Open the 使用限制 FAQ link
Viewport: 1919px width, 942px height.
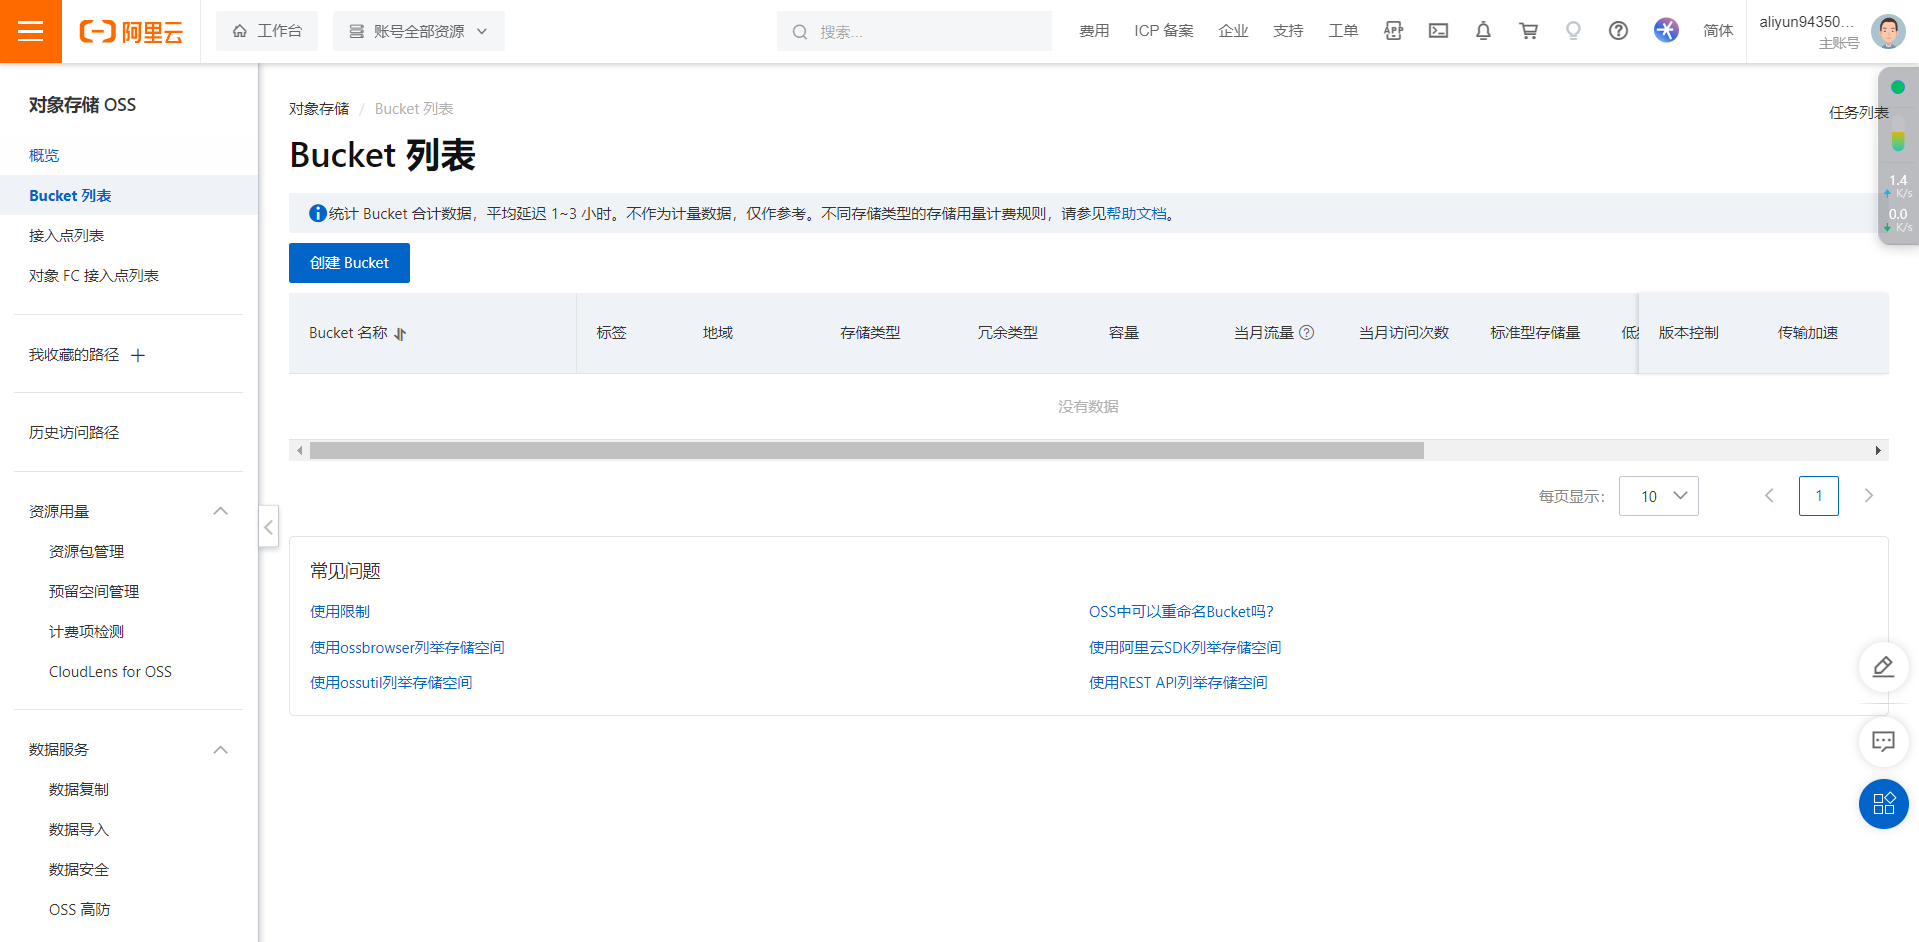point(340,611)
